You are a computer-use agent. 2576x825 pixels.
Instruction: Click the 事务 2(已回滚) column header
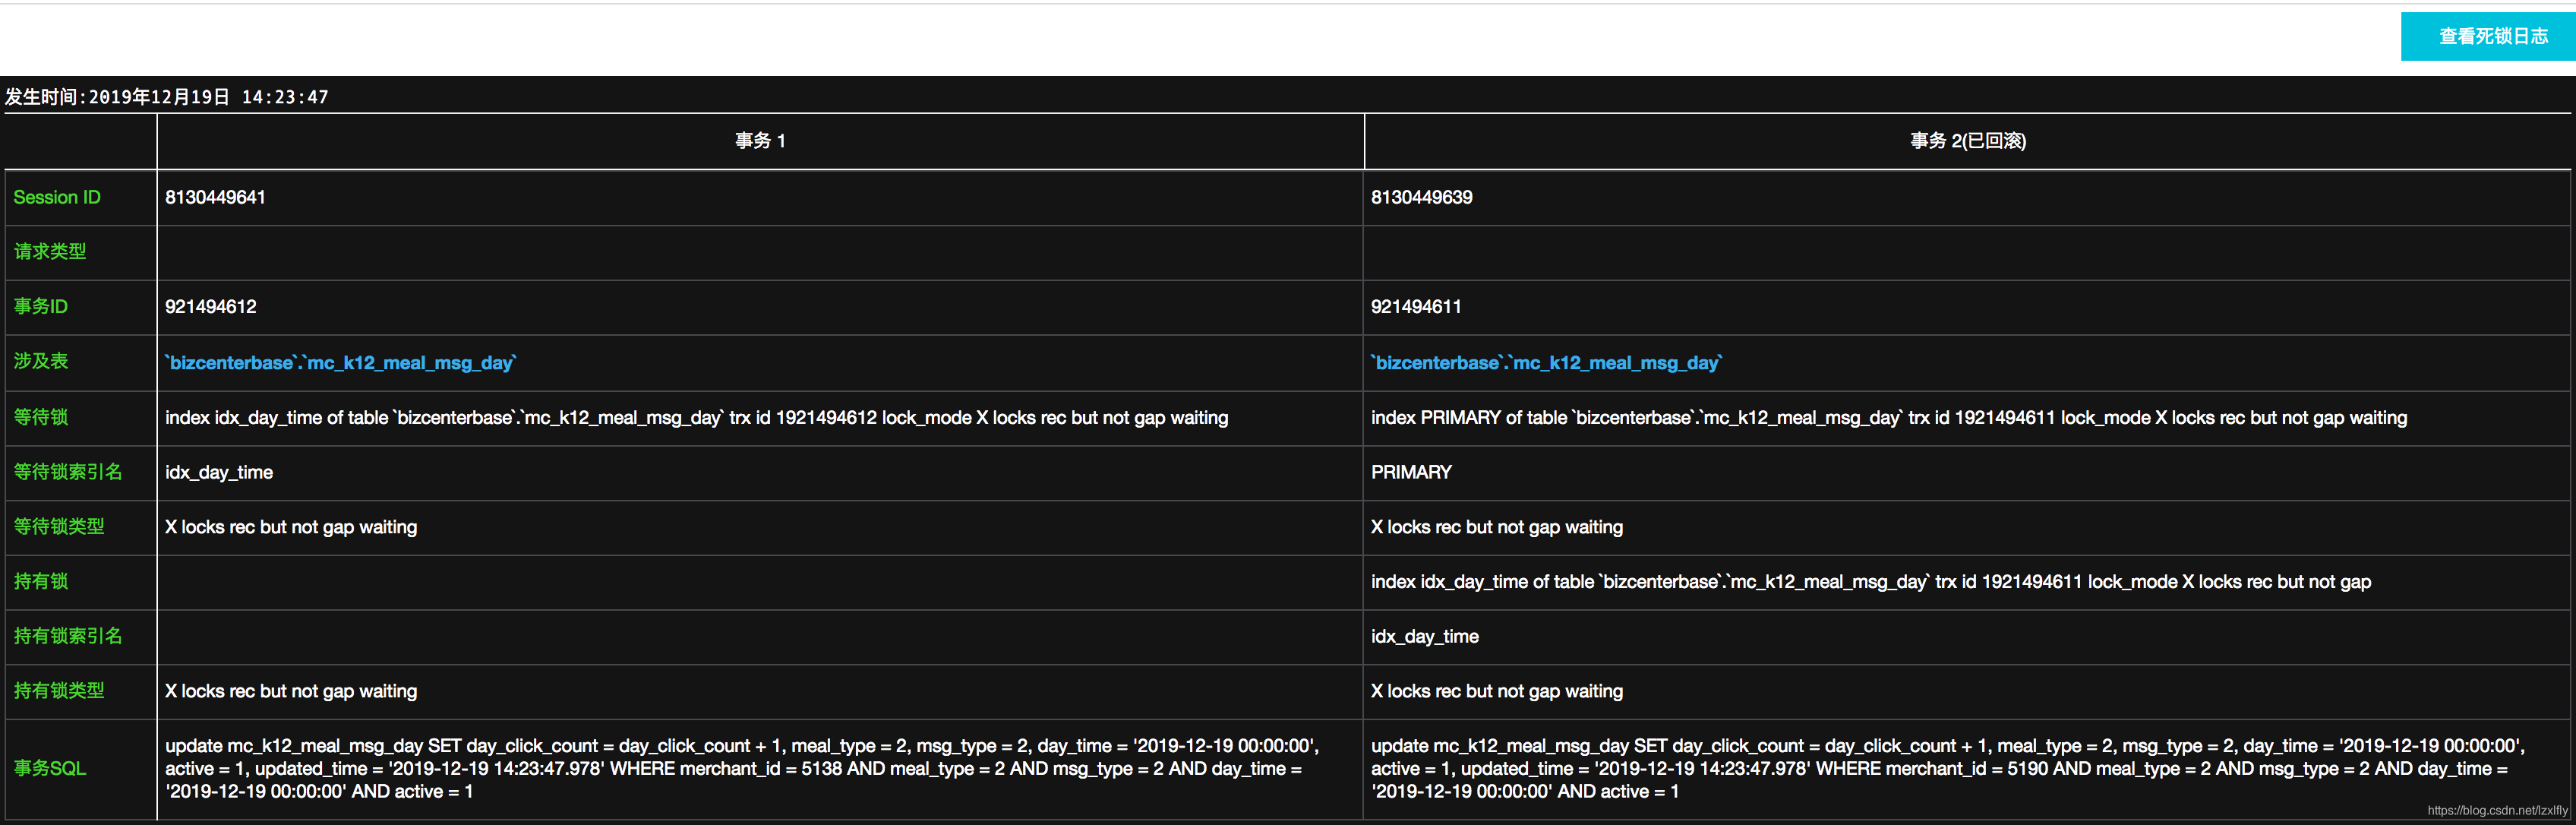click(x=1967, y=141)
